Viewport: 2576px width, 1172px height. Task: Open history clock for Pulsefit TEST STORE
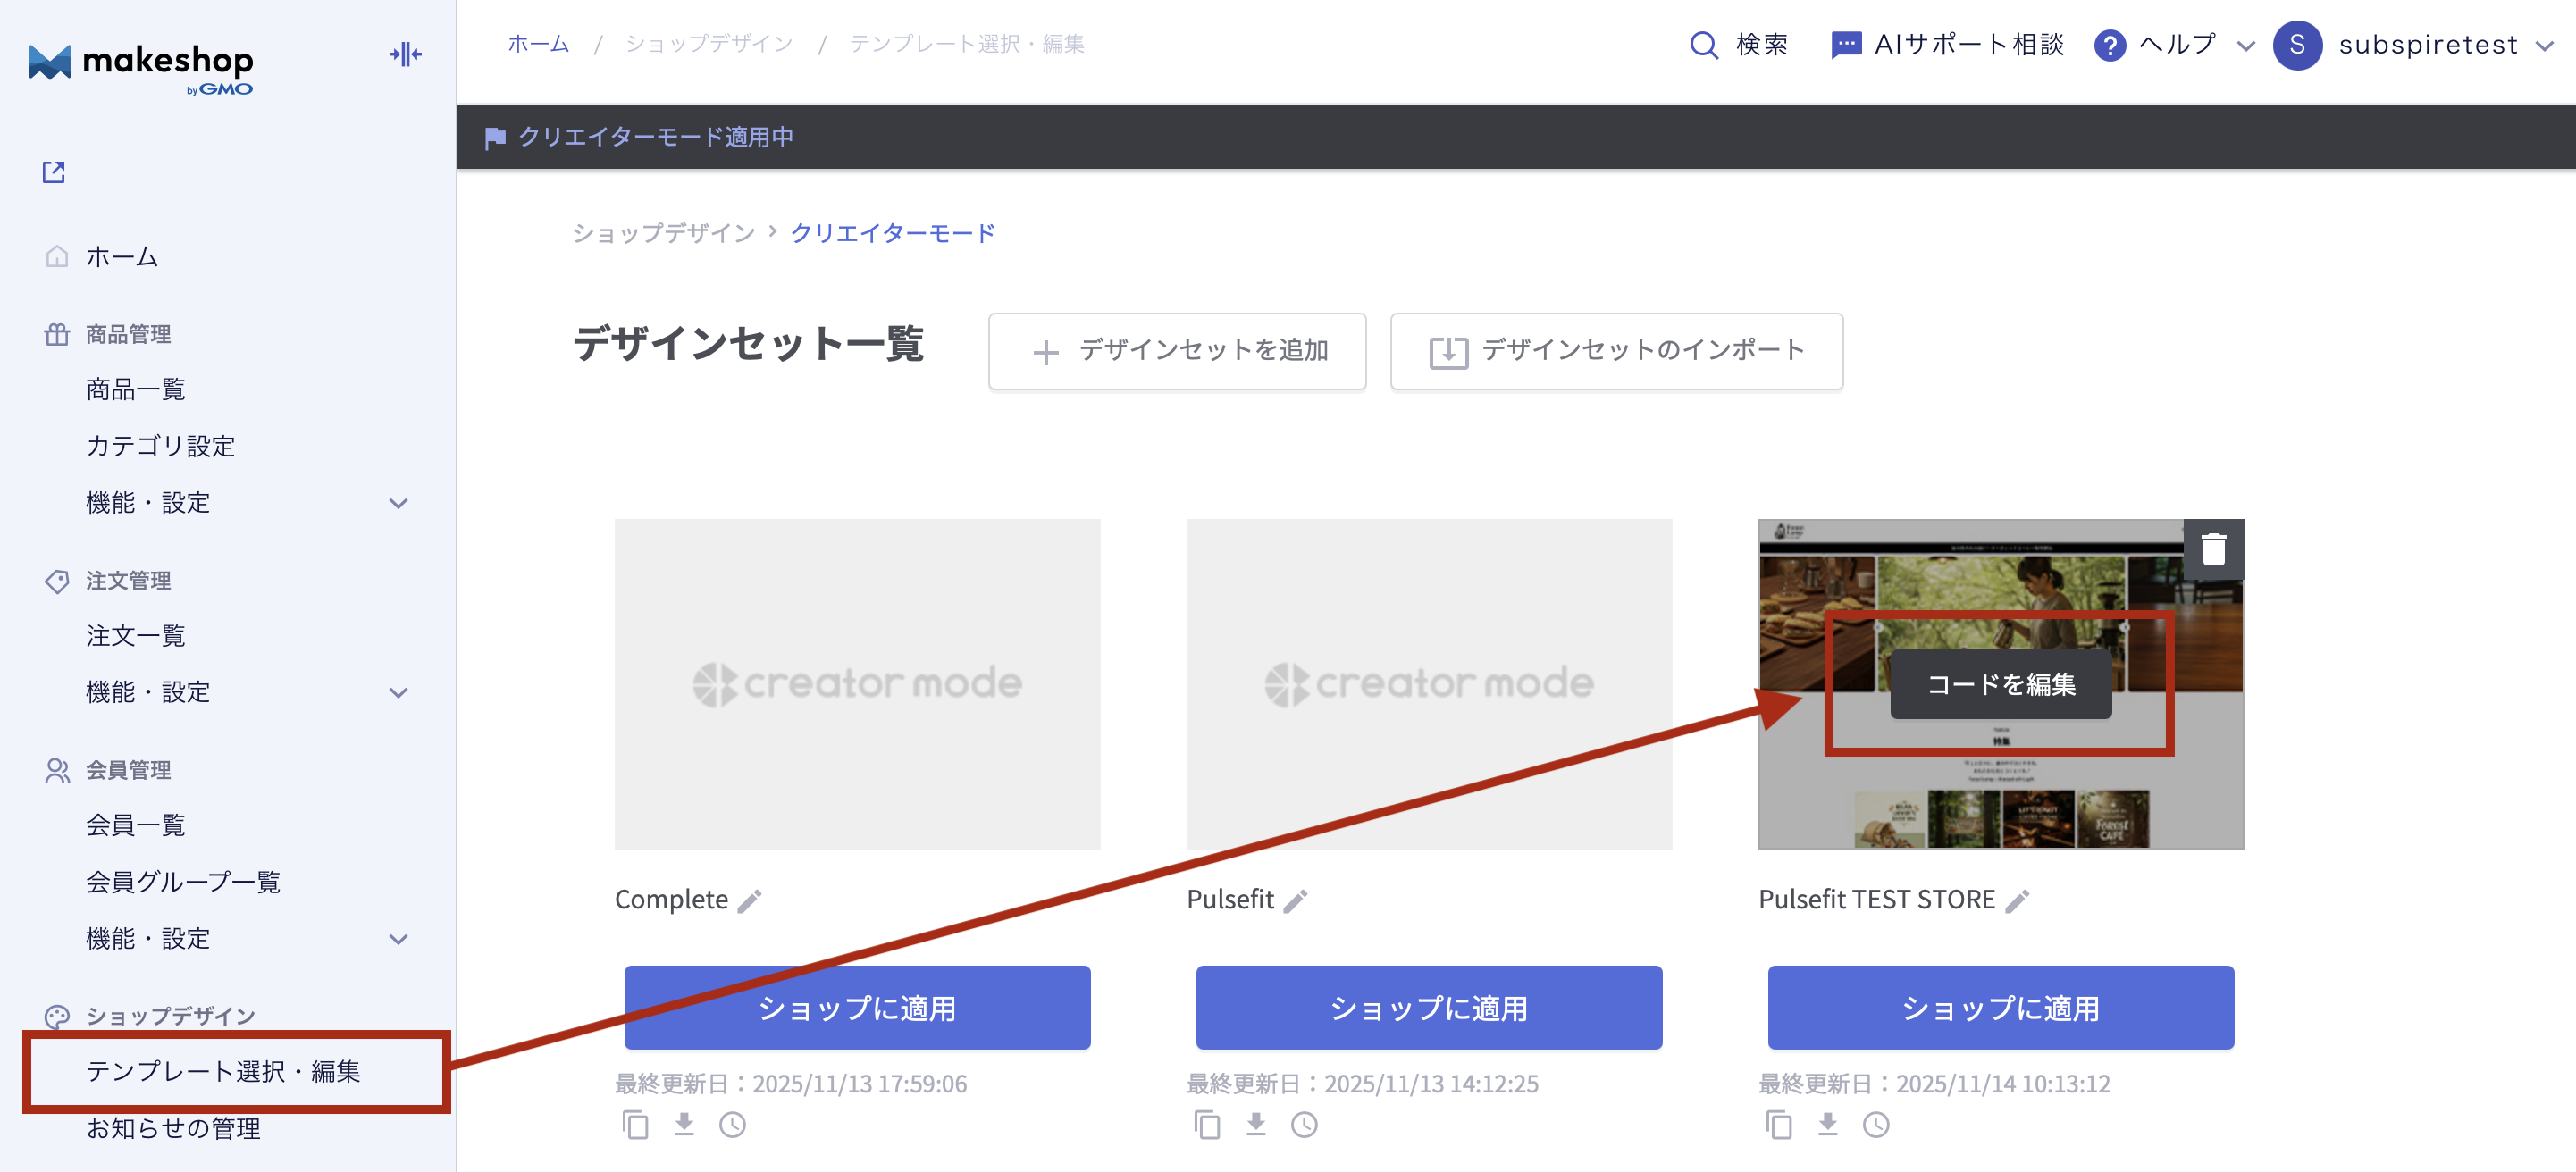click(1876, 1125)
